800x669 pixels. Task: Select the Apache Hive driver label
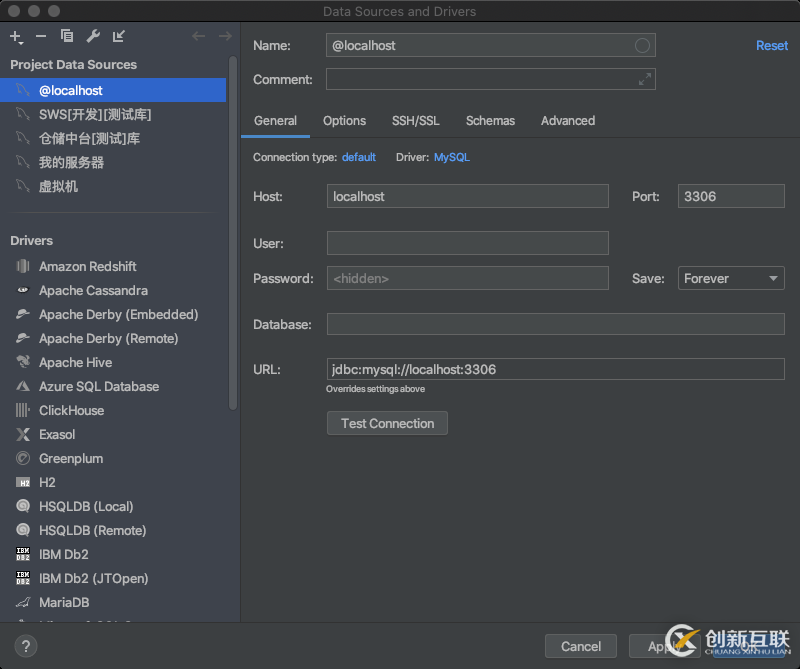click(x=76, y=362)
